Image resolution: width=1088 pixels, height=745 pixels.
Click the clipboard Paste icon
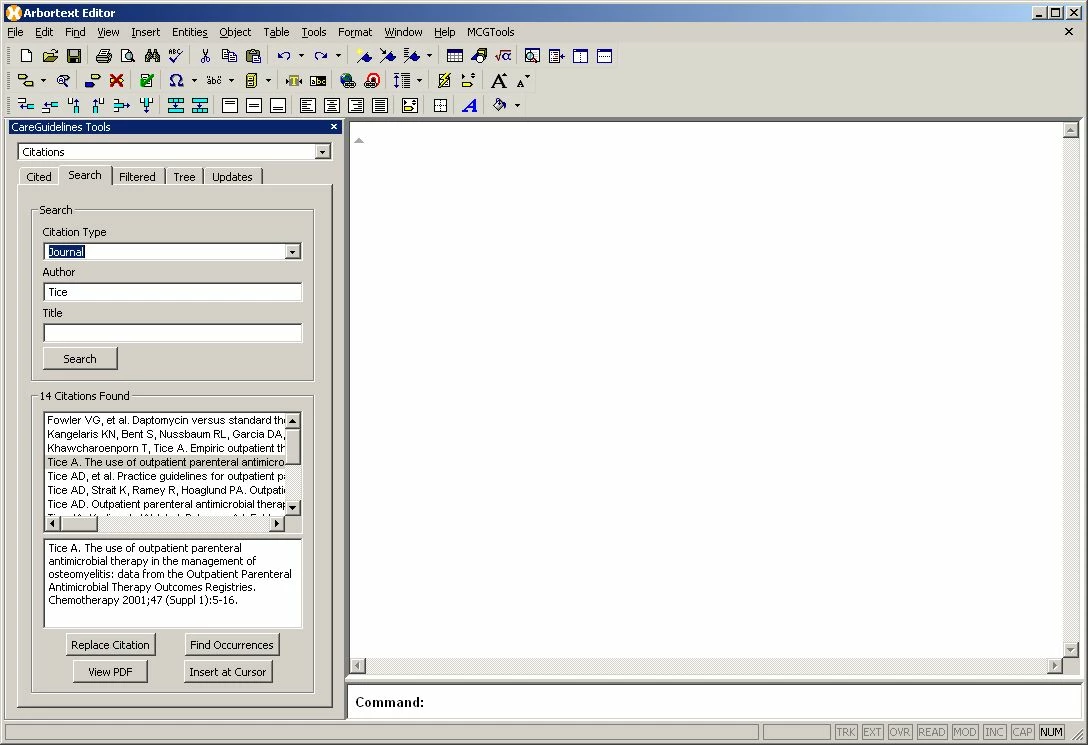click(253, 56)
